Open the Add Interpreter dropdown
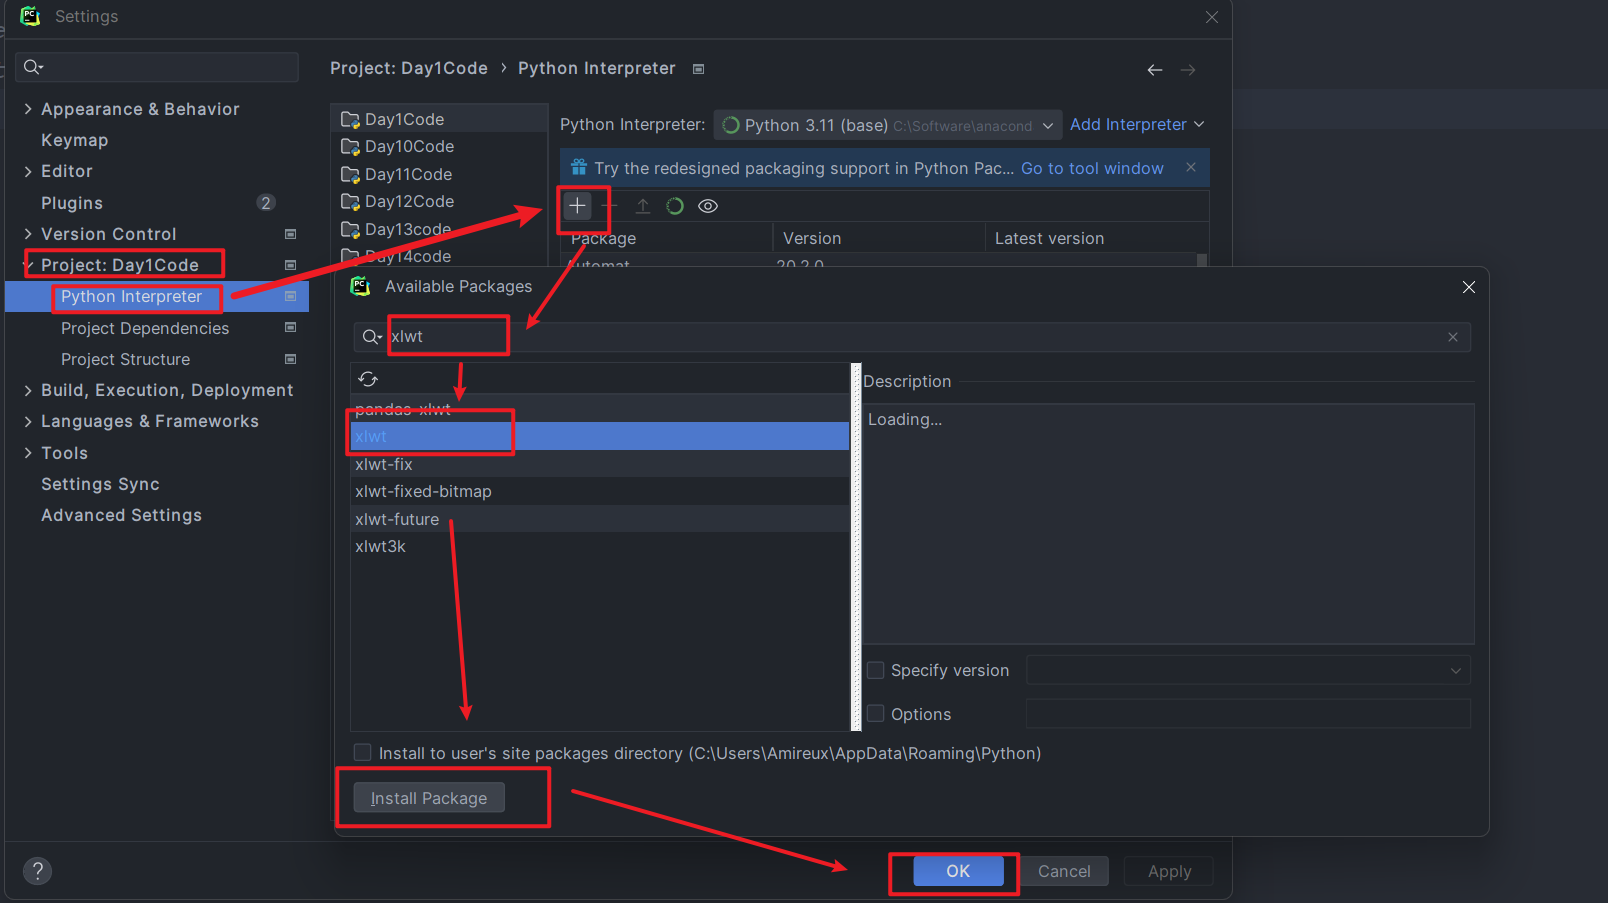The image size is (1608, 903). (1137, 125)
